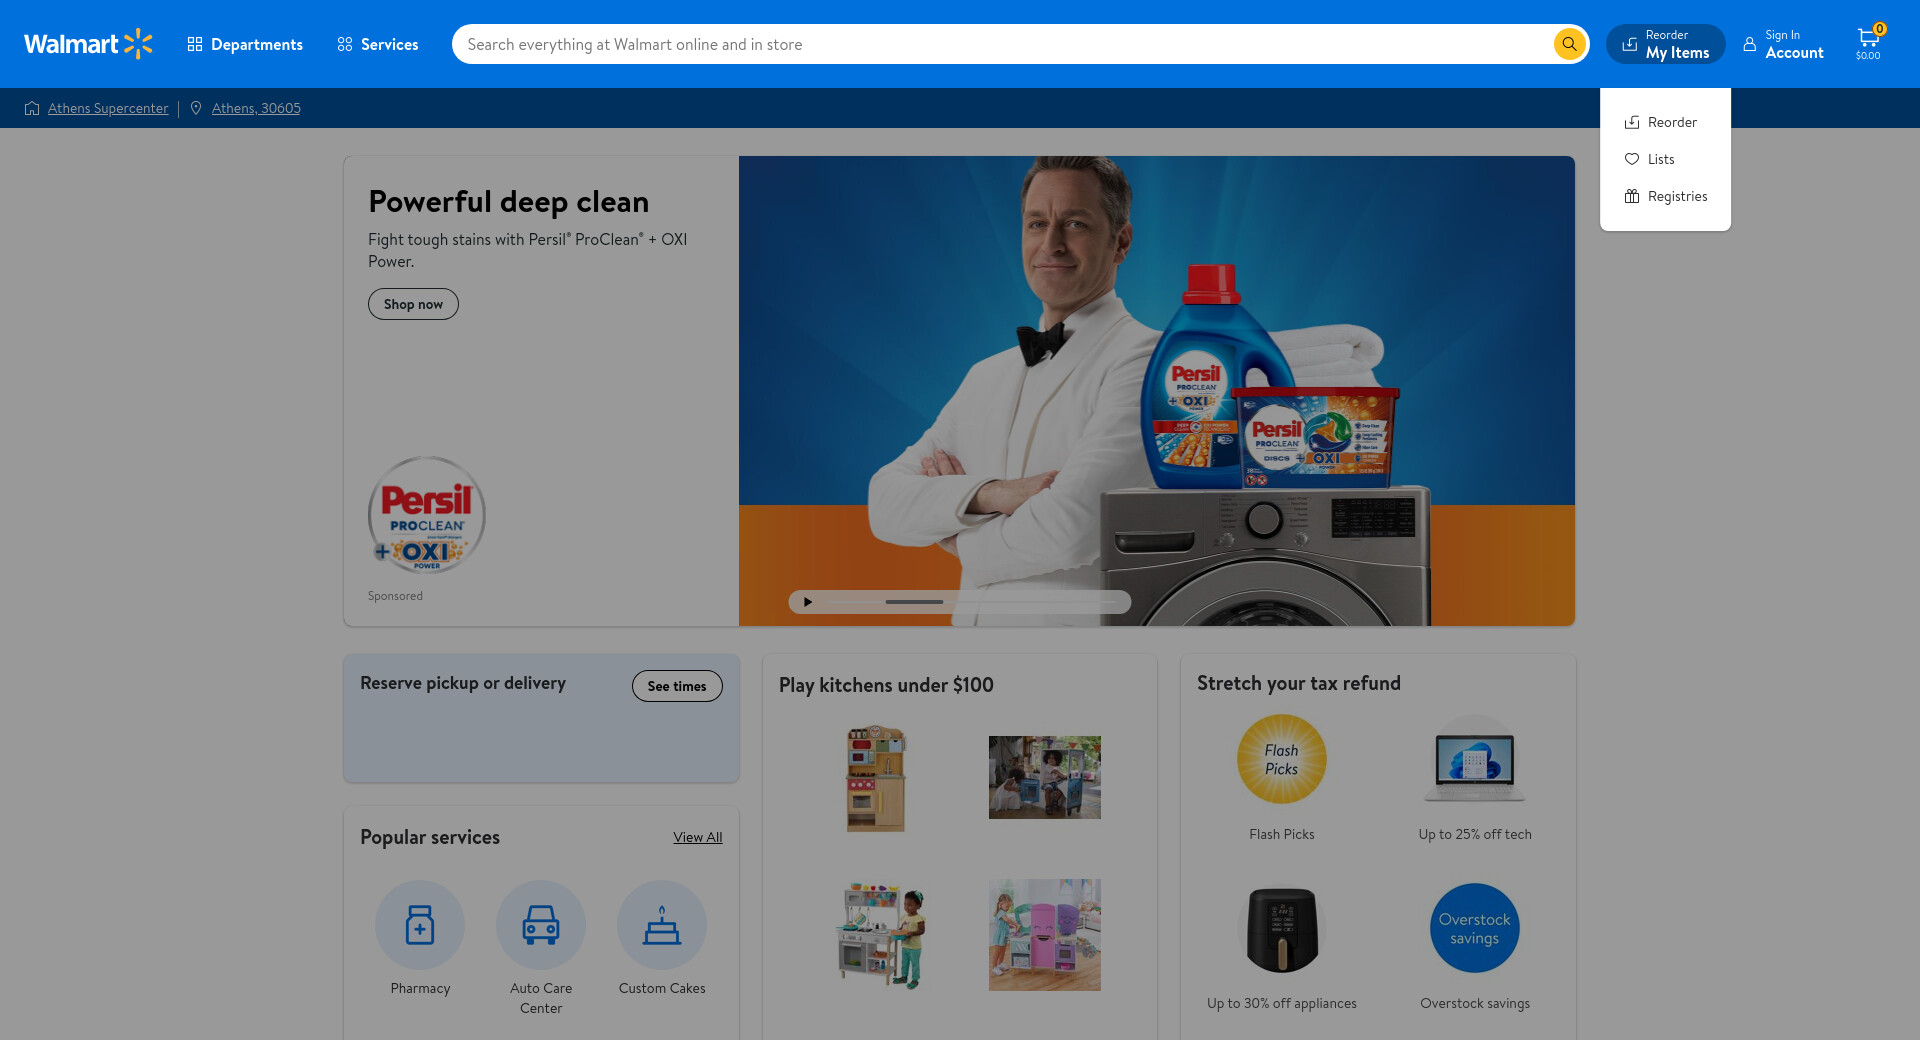
Task: Click the Stretch your tax refund heading
Action: point(1299,683)
